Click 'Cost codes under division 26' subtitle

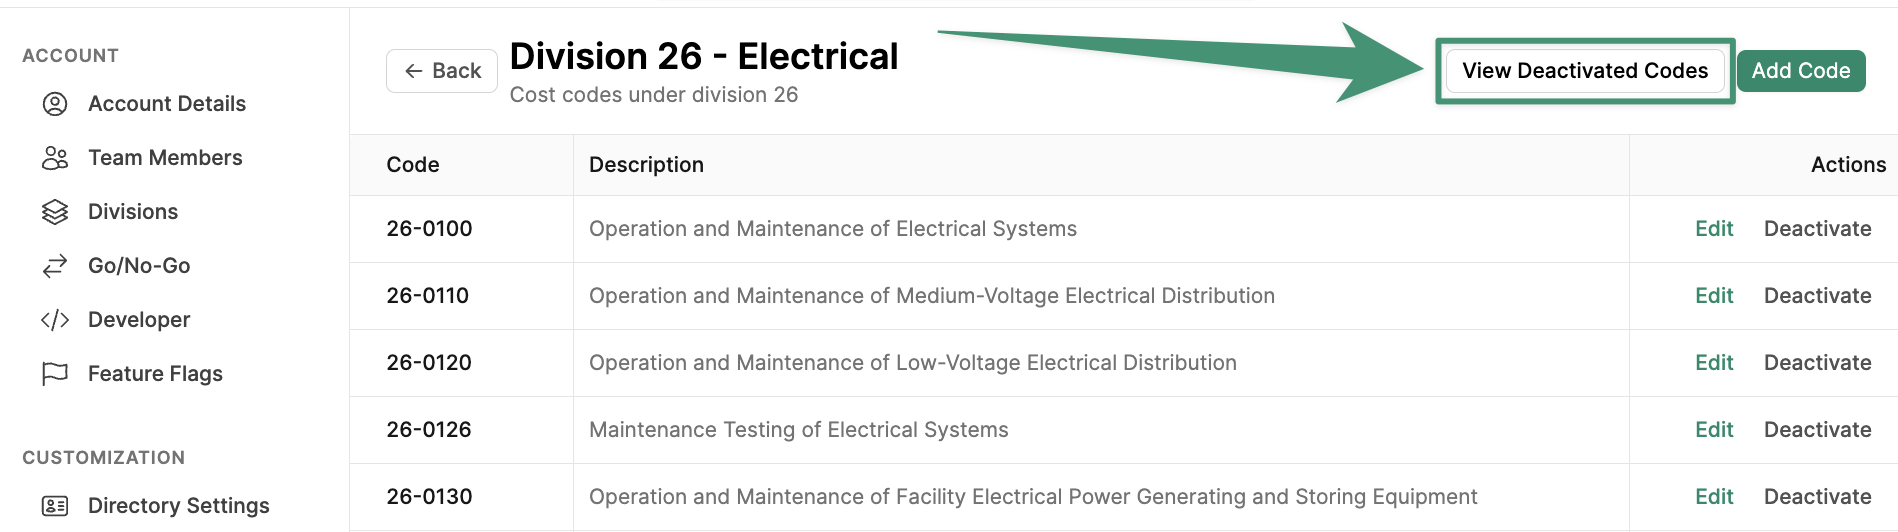click(x=654, y=95)
